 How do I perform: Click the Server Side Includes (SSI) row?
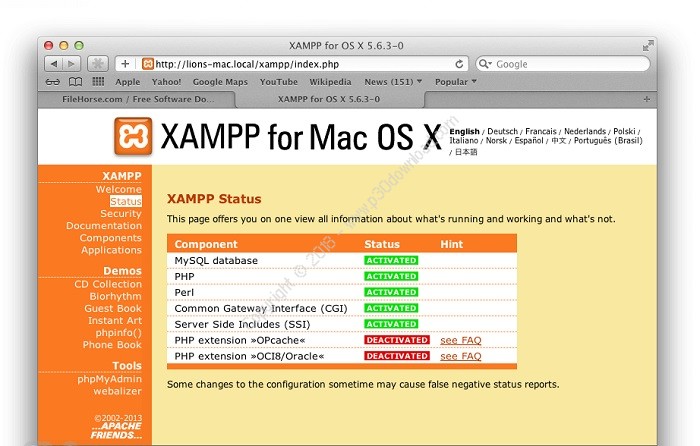342,325
